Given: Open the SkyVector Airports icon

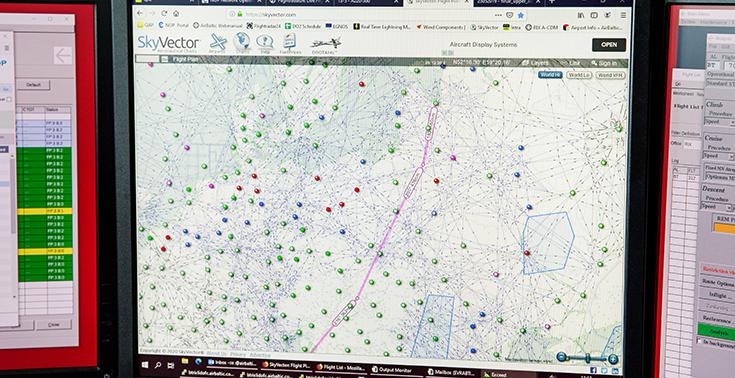Looking at the screenshot, I should 218,42.
